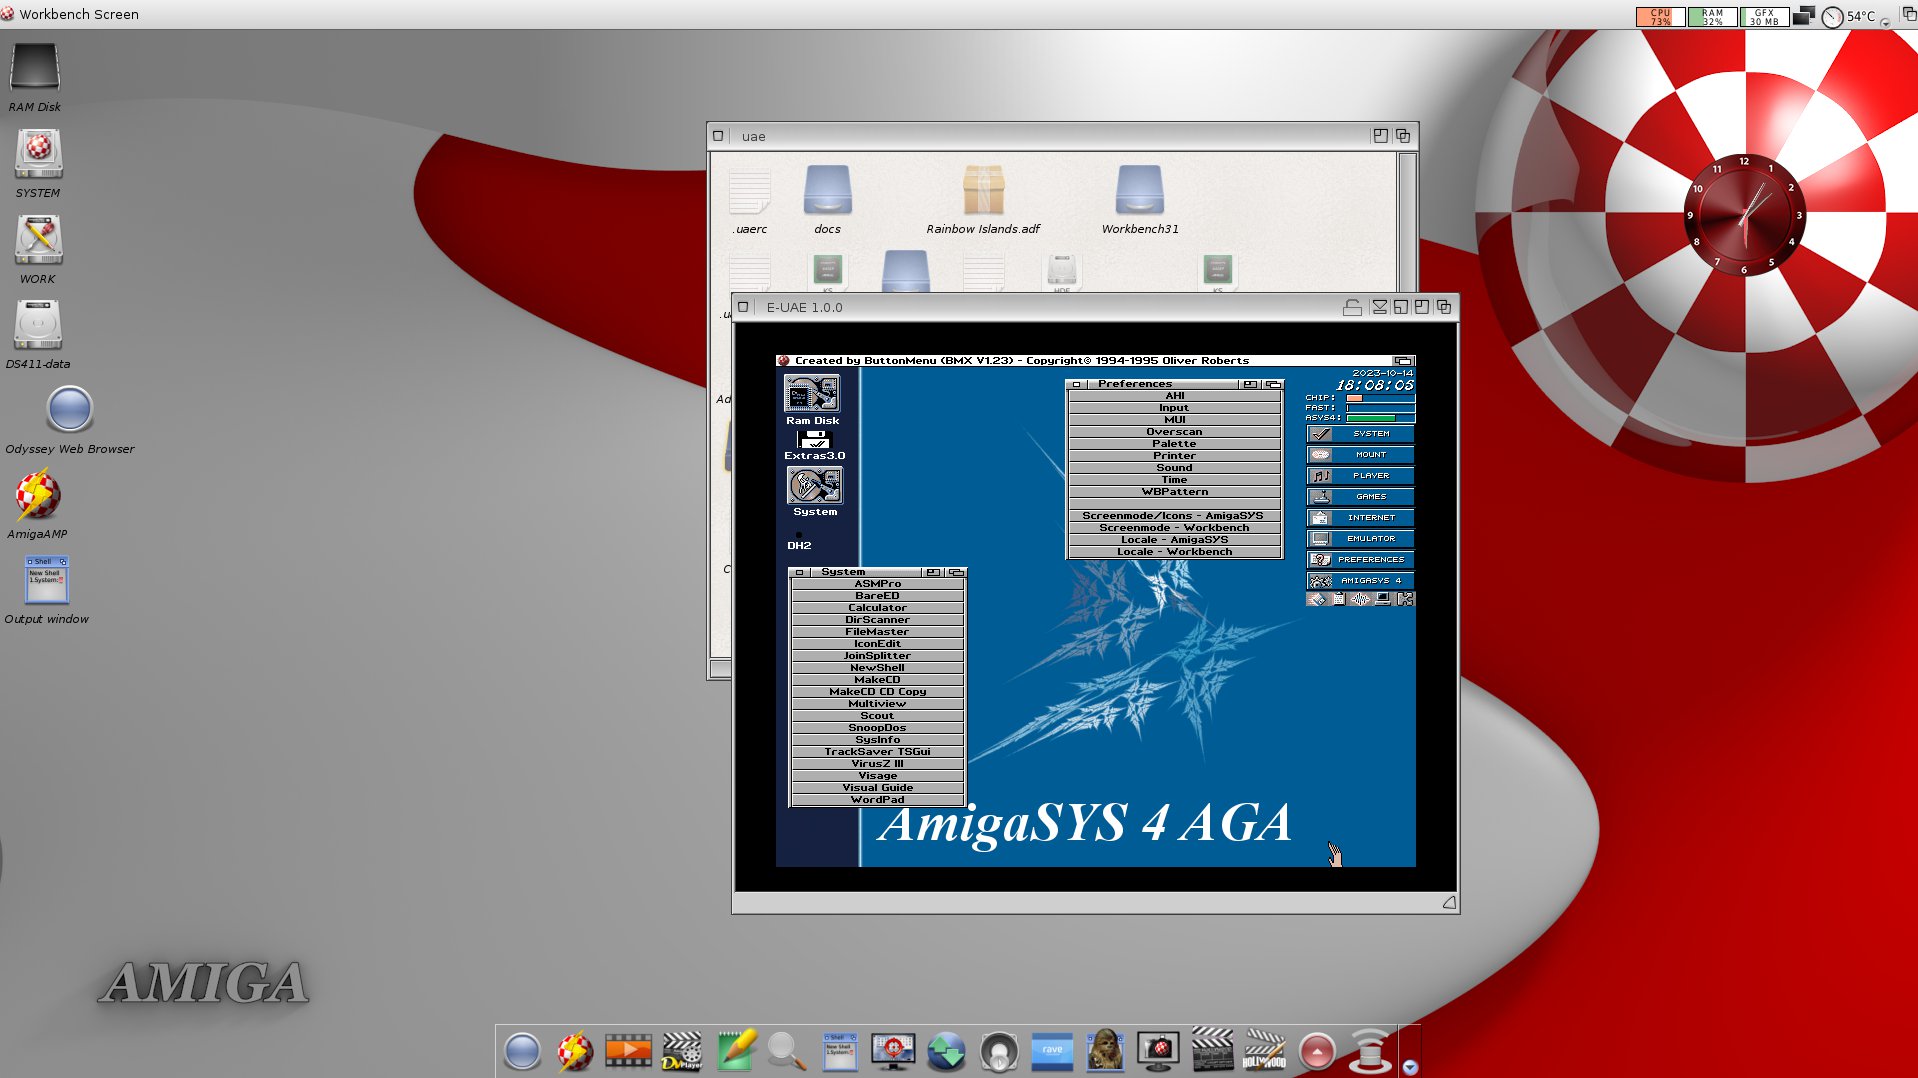The height and width of the screenshot is (1078, 1918).
Task: Click the clipboard icon in AmigaSYS toolbar
Action: click(x=1338, y=599)
